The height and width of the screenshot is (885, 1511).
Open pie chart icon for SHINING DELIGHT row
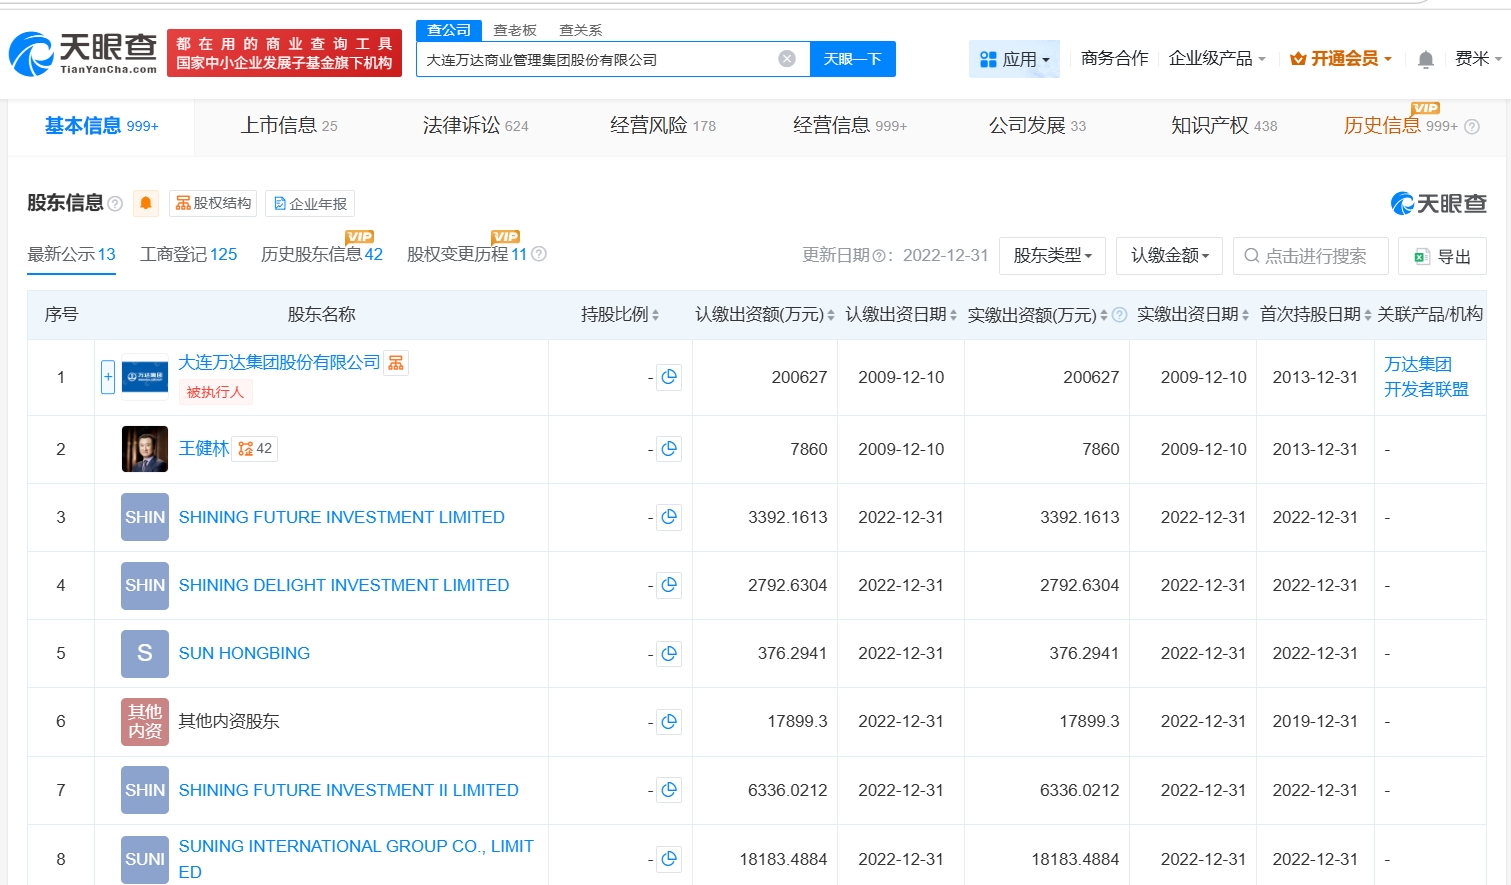pos(669,585)
